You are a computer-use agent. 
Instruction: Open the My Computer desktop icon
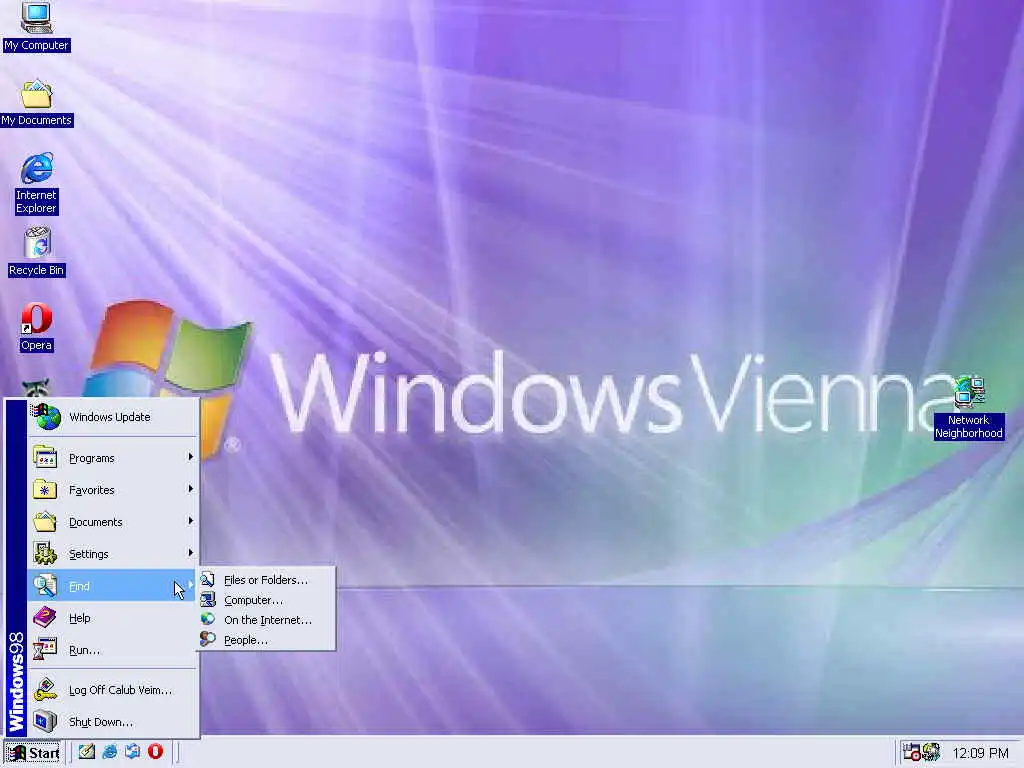(36, 26)
